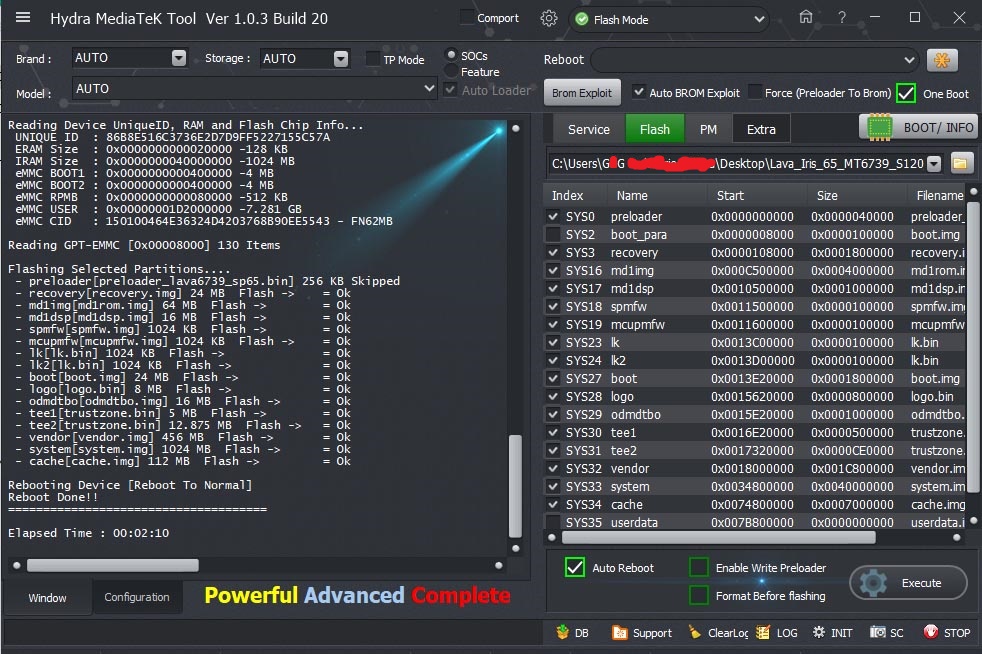This screenshot has width=982, height=654.
Task: Enable Format Before flashing checkbox
Action: 699,595
